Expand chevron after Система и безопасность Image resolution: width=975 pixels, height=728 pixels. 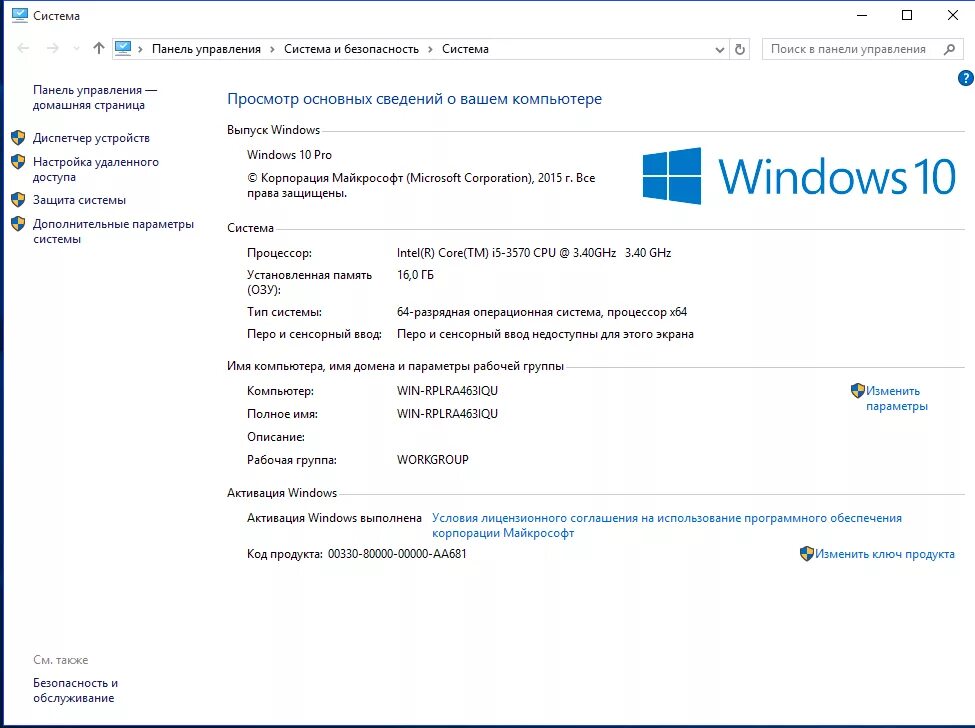point(430,49)
